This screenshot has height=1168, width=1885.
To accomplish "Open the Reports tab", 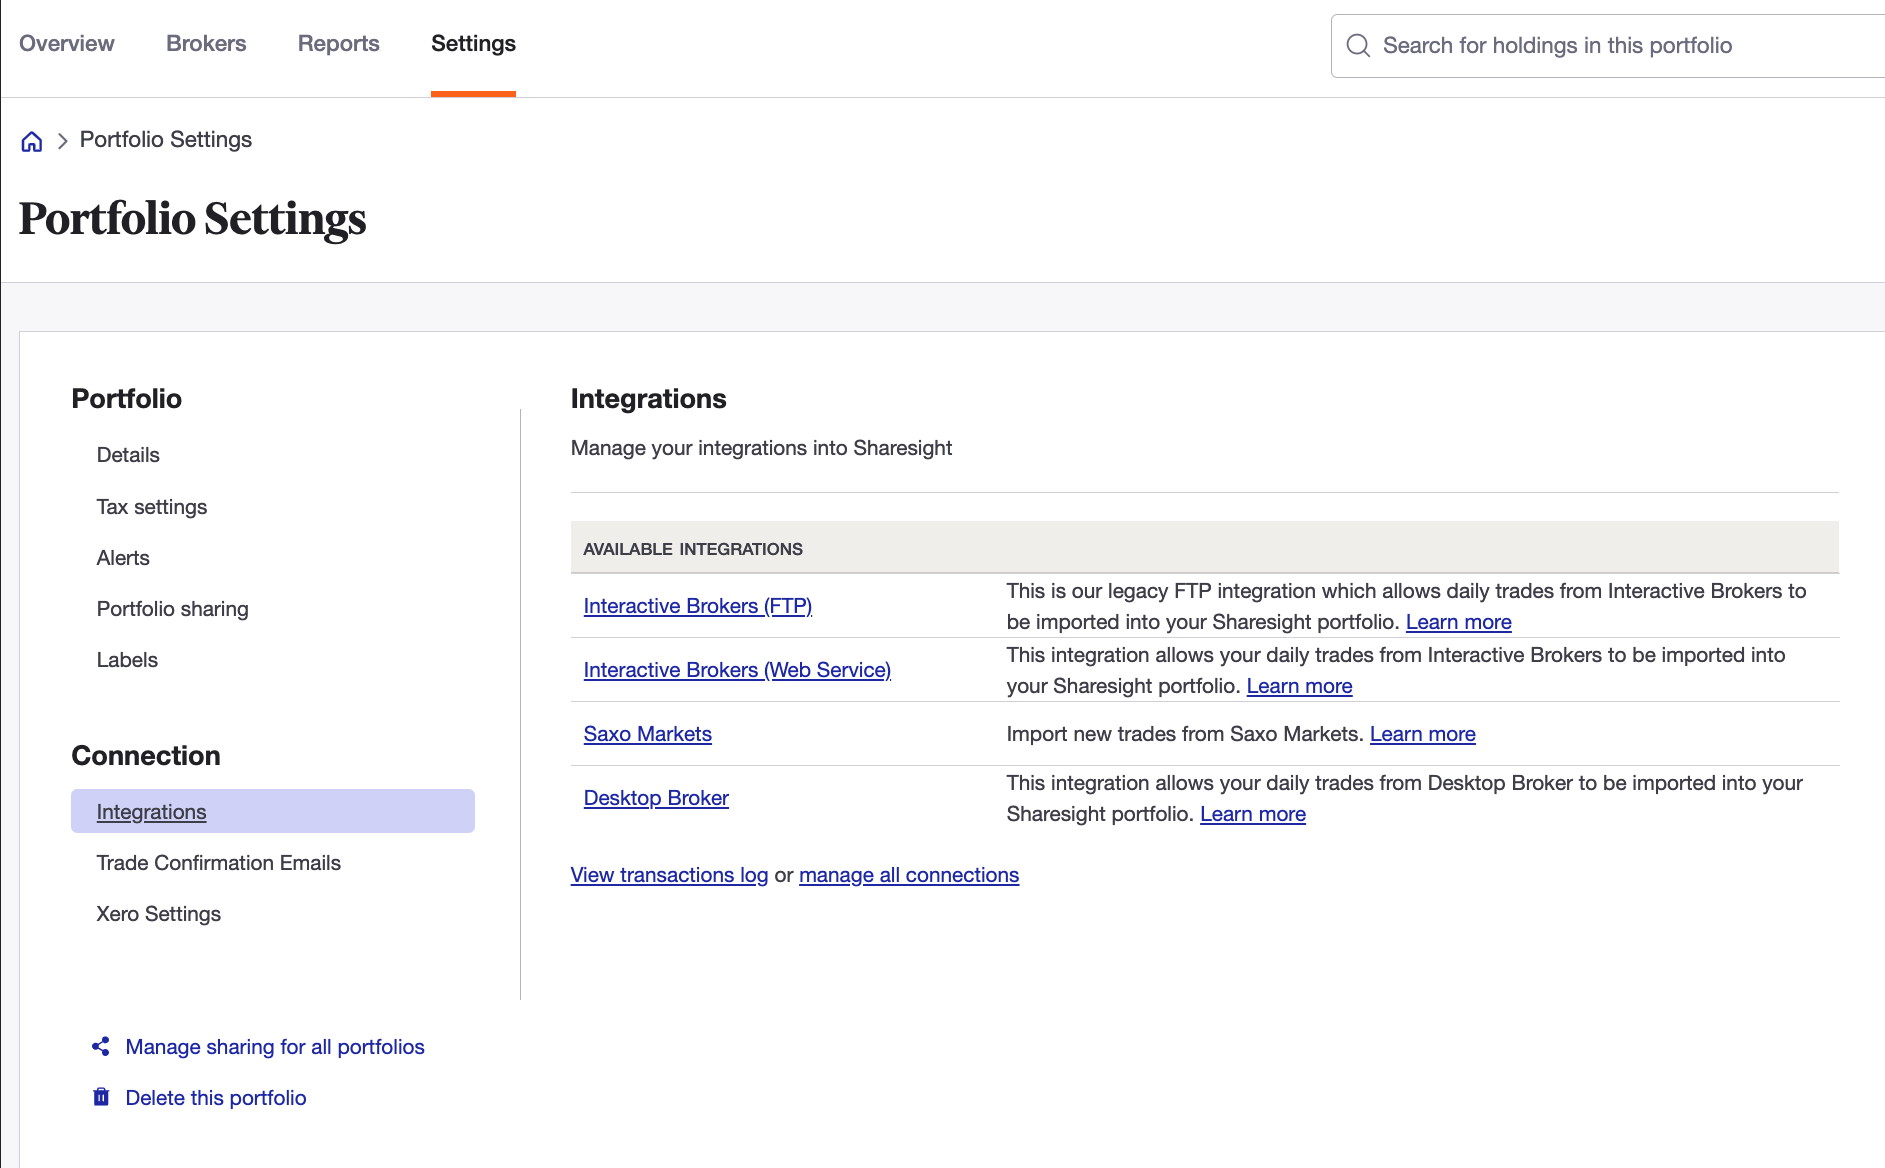I will [x=338, y=44].
